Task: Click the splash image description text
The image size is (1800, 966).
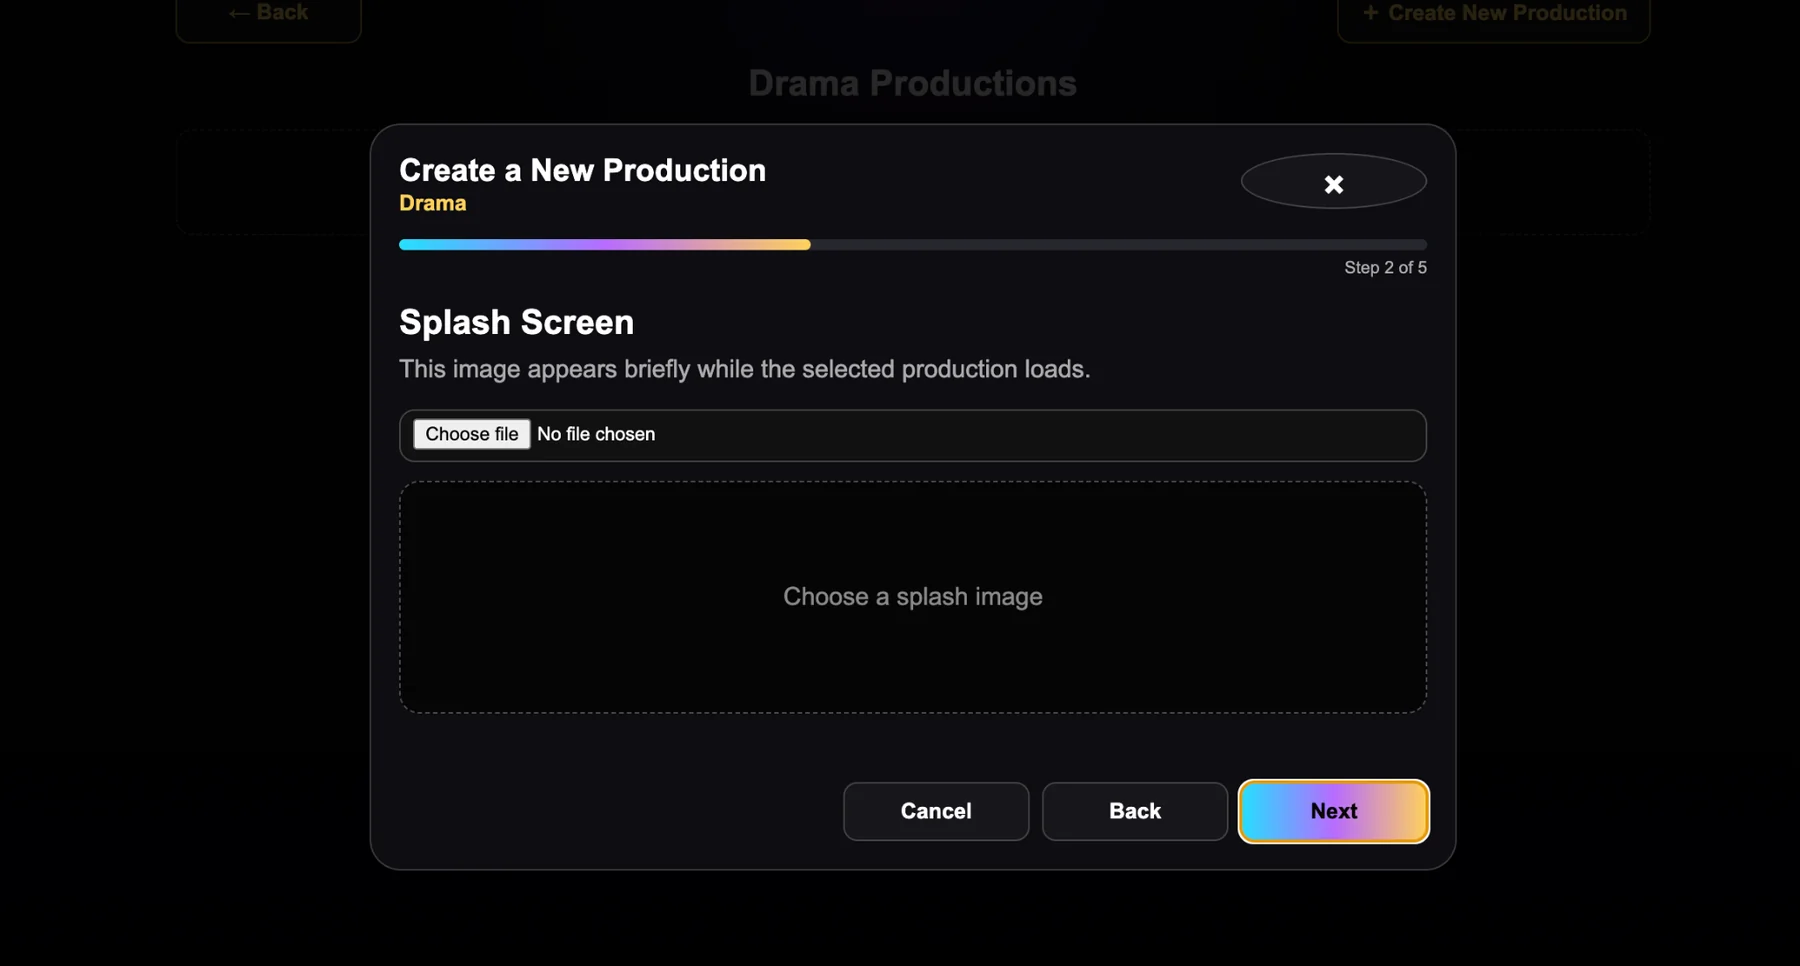Action: coord(744,369)
